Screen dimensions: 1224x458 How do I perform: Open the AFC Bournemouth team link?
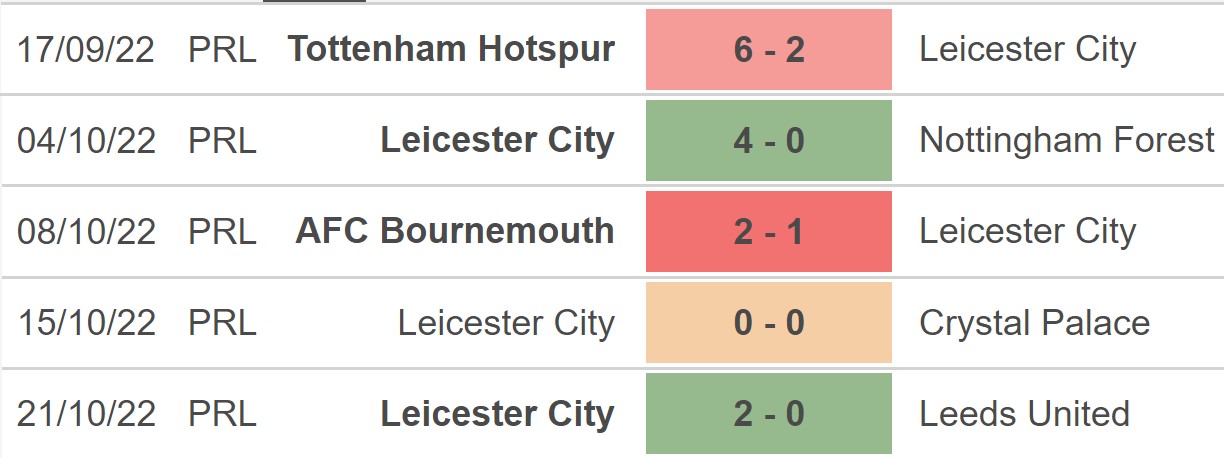point(455,231)
